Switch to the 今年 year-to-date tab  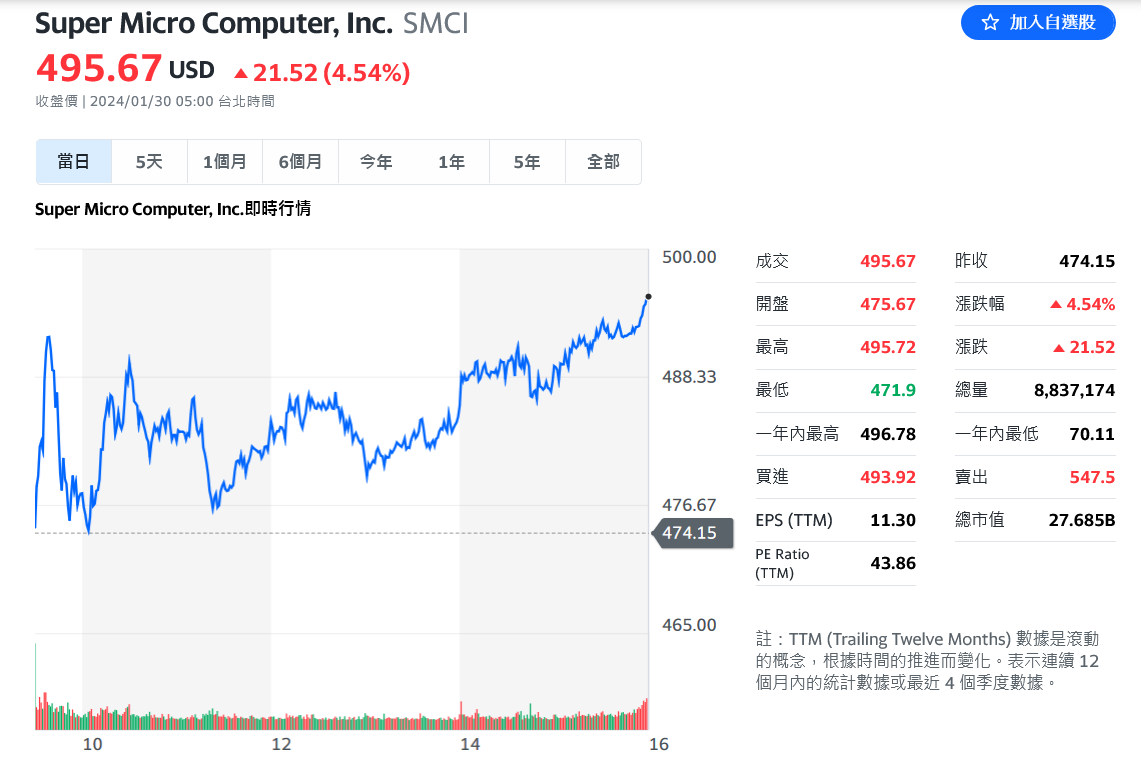(376, 162)
